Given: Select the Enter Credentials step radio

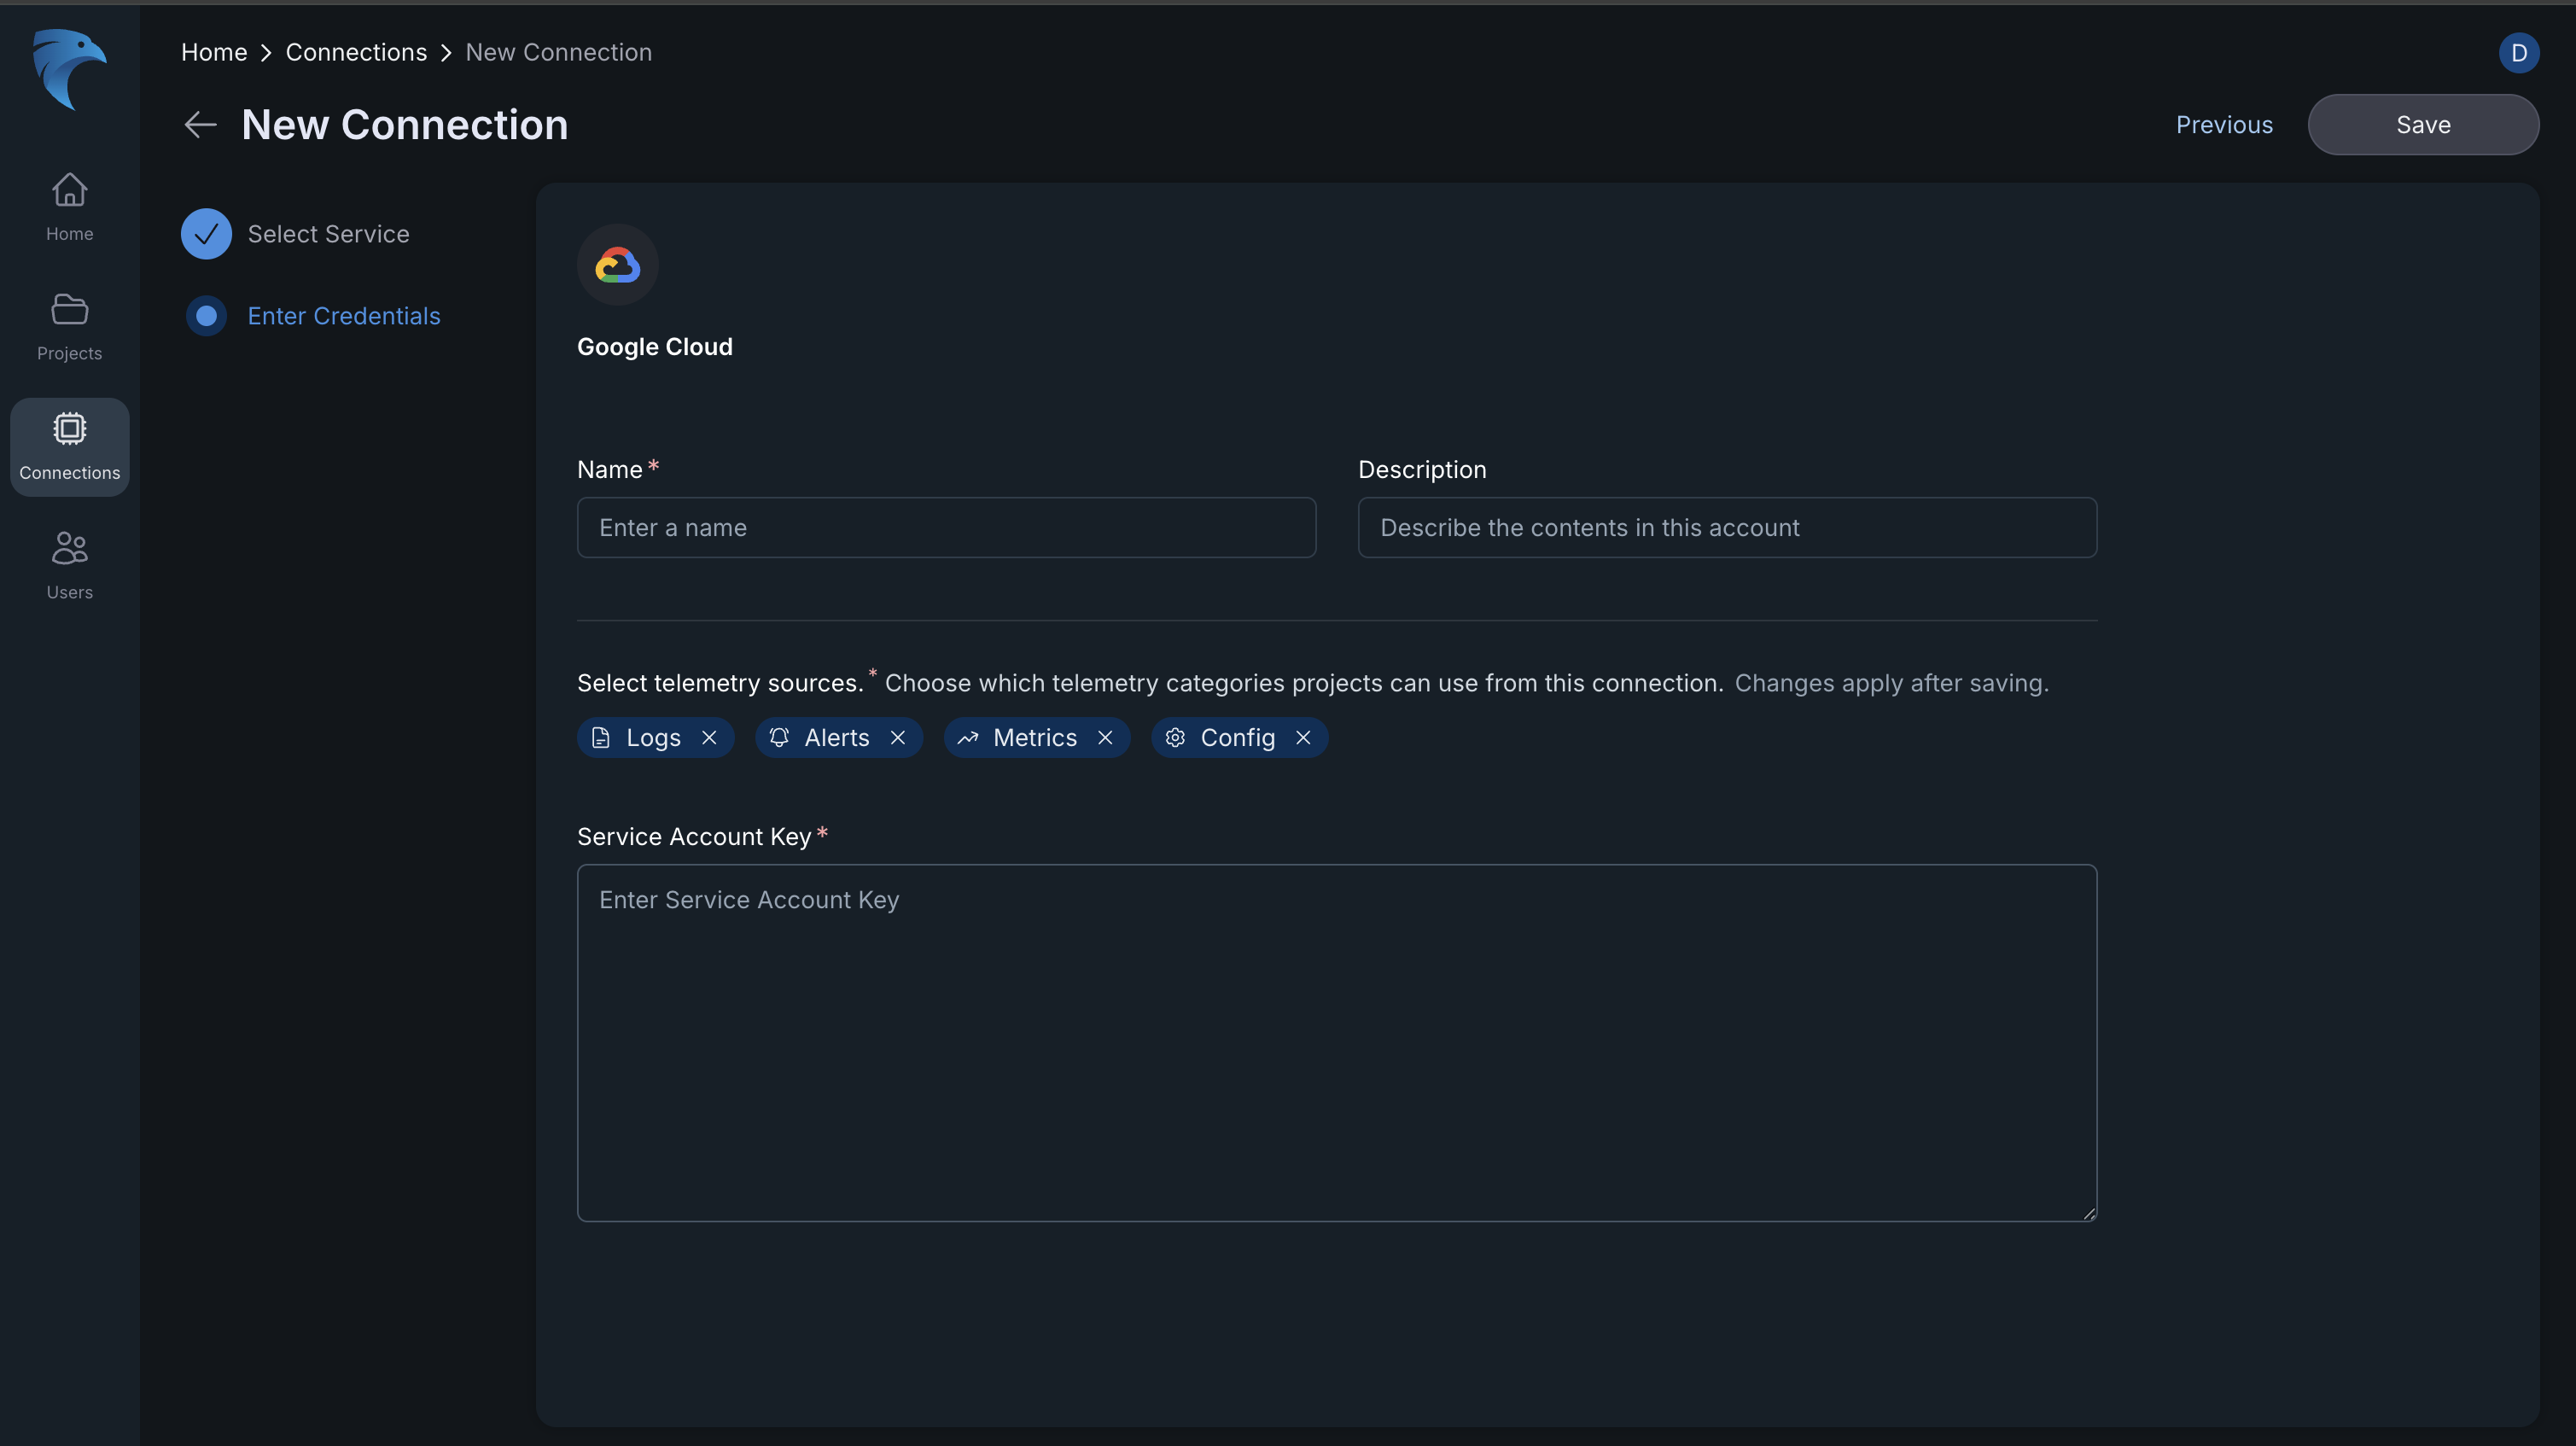Looking at the screenshot, I should pos(207,315).
